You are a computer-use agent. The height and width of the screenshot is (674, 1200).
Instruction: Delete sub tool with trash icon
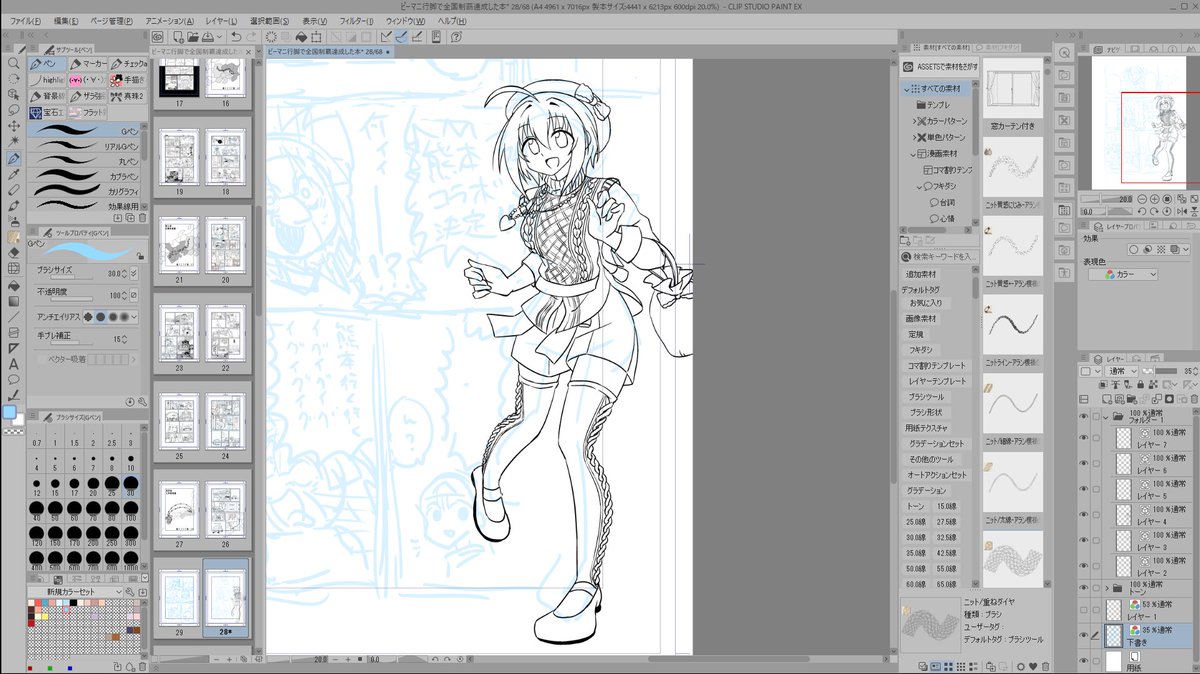(x=142, y=217)
